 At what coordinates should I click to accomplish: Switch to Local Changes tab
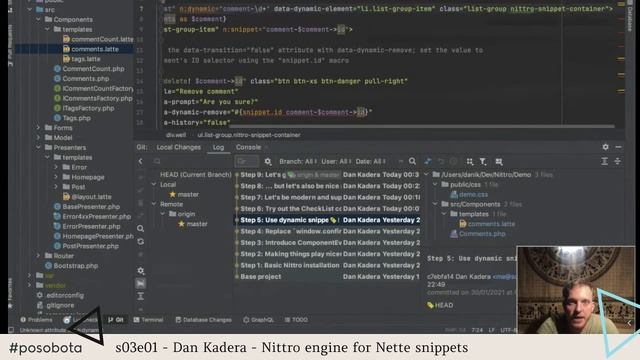click(179, 147)
